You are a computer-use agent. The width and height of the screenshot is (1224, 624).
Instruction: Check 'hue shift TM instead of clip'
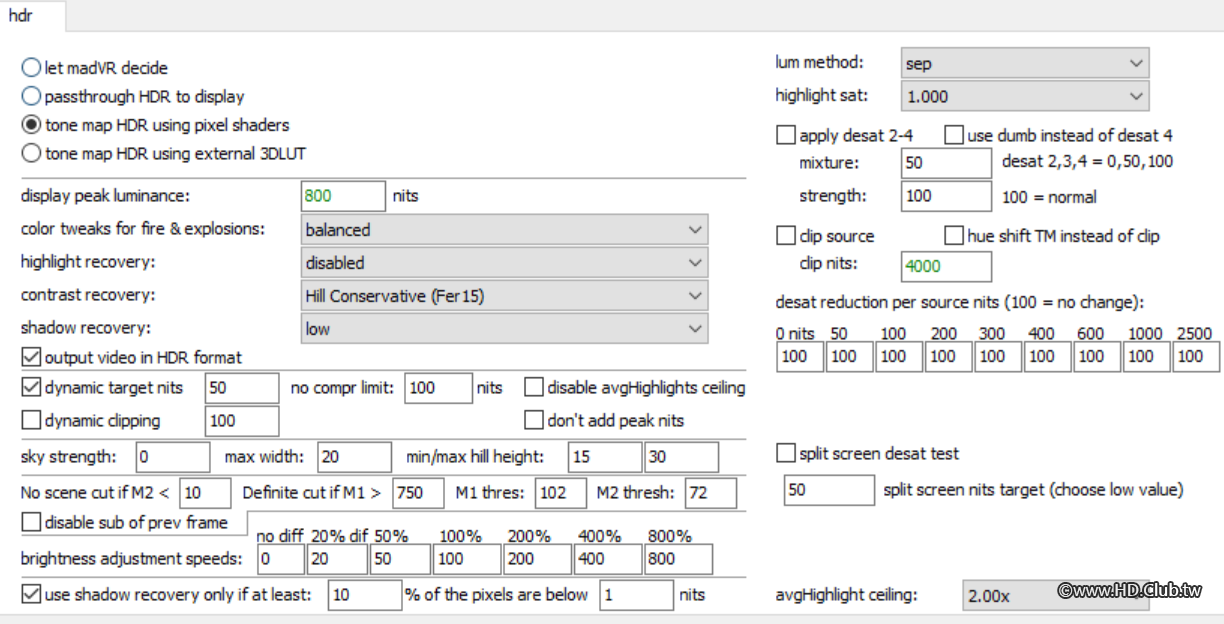point(954,236)
